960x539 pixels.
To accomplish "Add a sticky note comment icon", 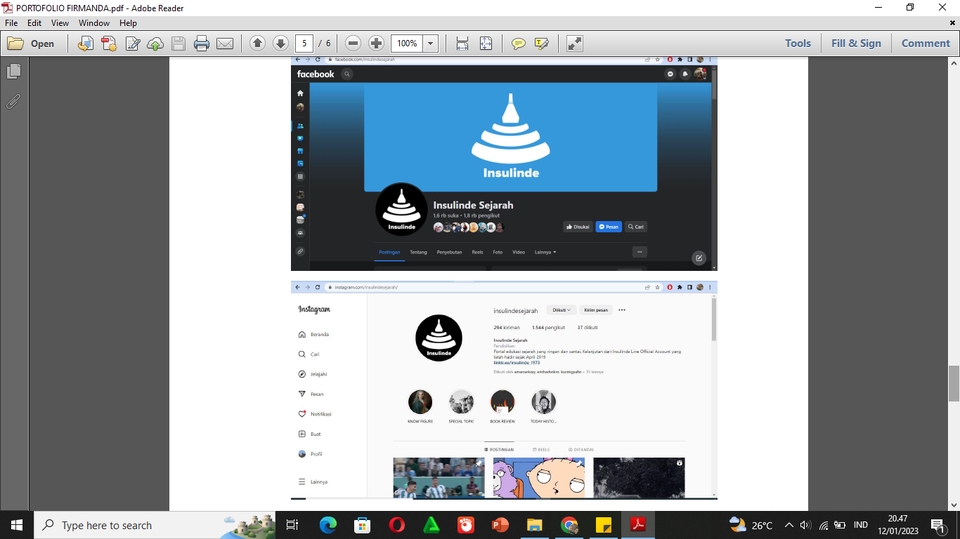I will [518, 43].
